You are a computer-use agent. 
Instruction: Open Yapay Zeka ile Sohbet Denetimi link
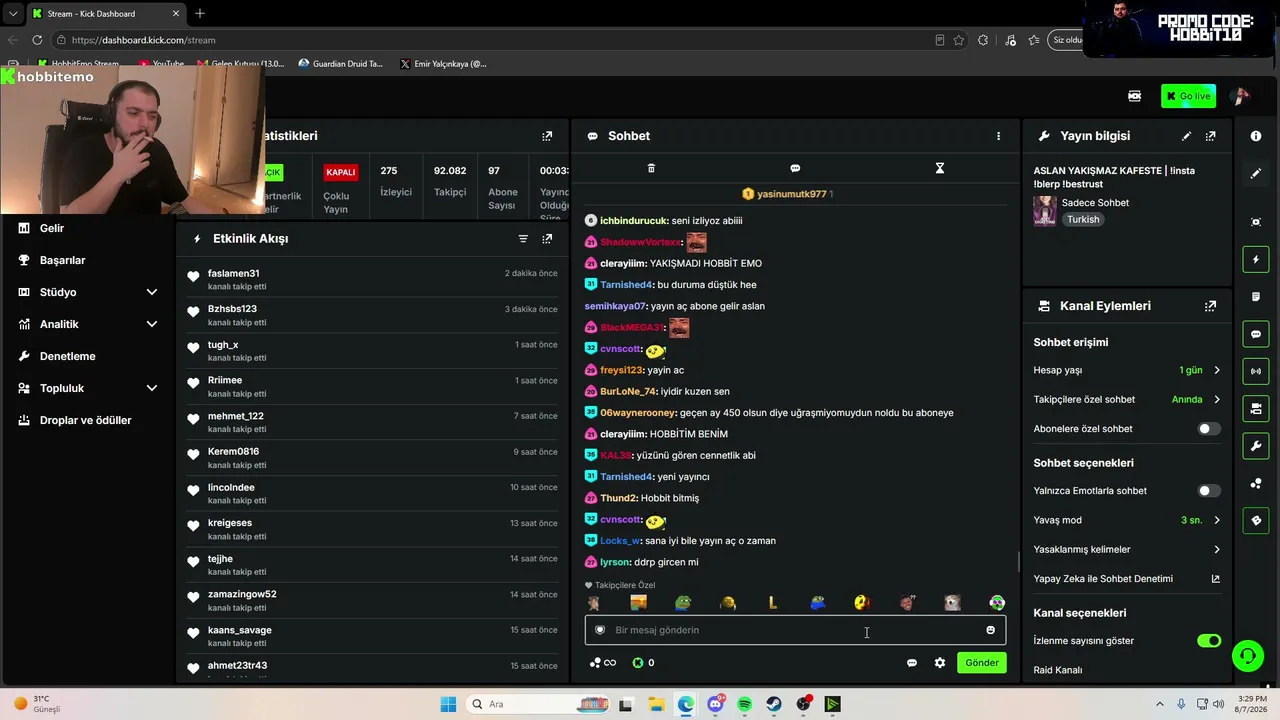(x=1127, y=578)
